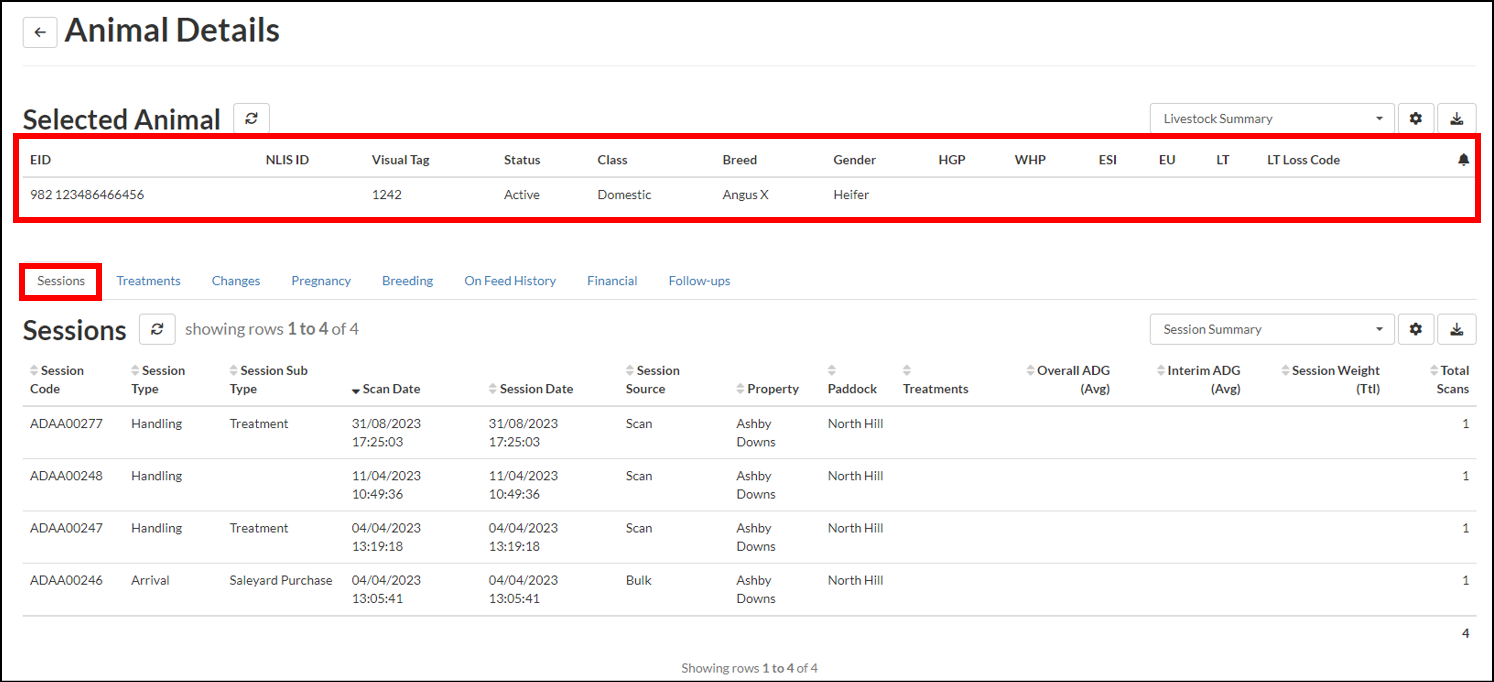Image resolution: width=1494 pixels, height=682 pixels.
Task: Sort by Total Scans column header
Action: point(1454,379)
